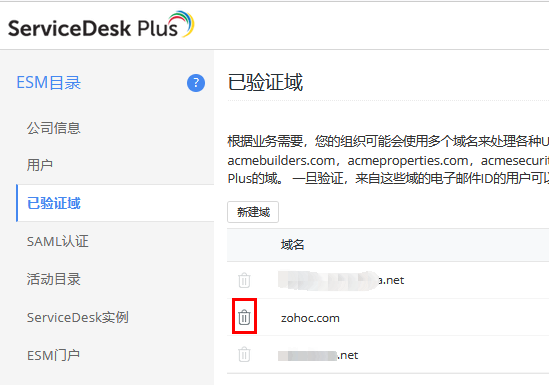This screenshot has width=549, height=385.
Task: Click the trash icon in the last .net domain row
Action: [x=244, y=354]
